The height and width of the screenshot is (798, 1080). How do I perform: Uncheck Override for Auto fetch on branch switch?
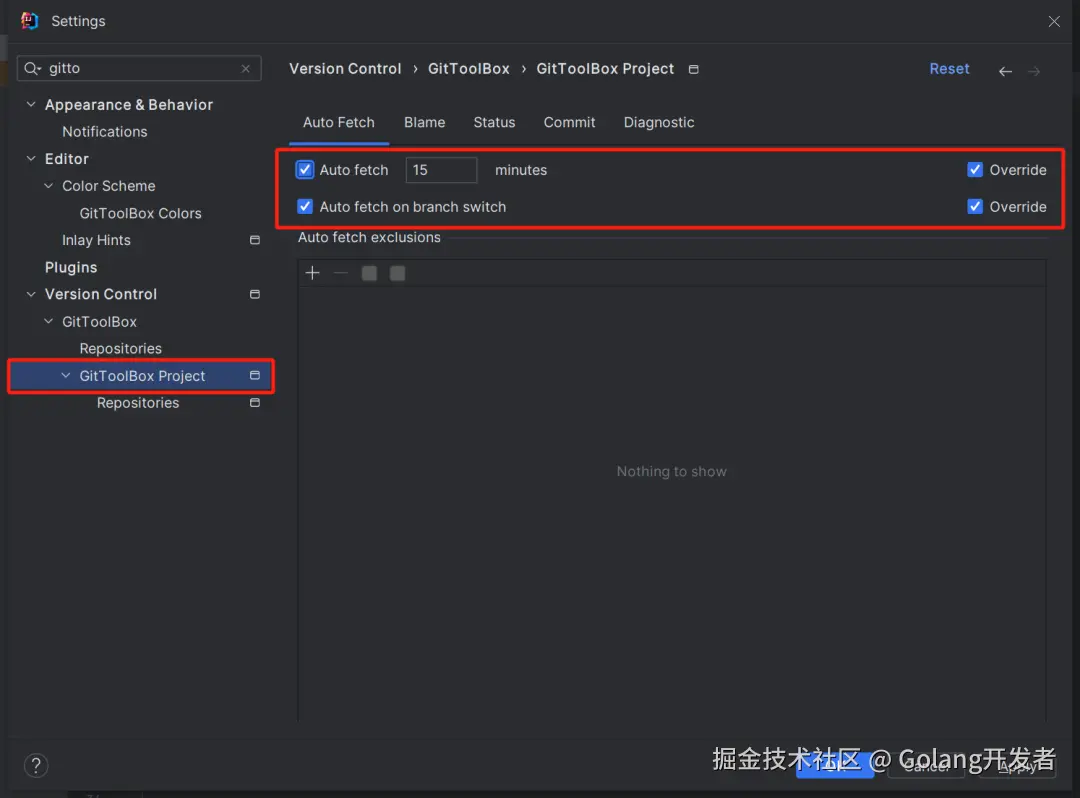pyautogui.click(x=975, y=207)
